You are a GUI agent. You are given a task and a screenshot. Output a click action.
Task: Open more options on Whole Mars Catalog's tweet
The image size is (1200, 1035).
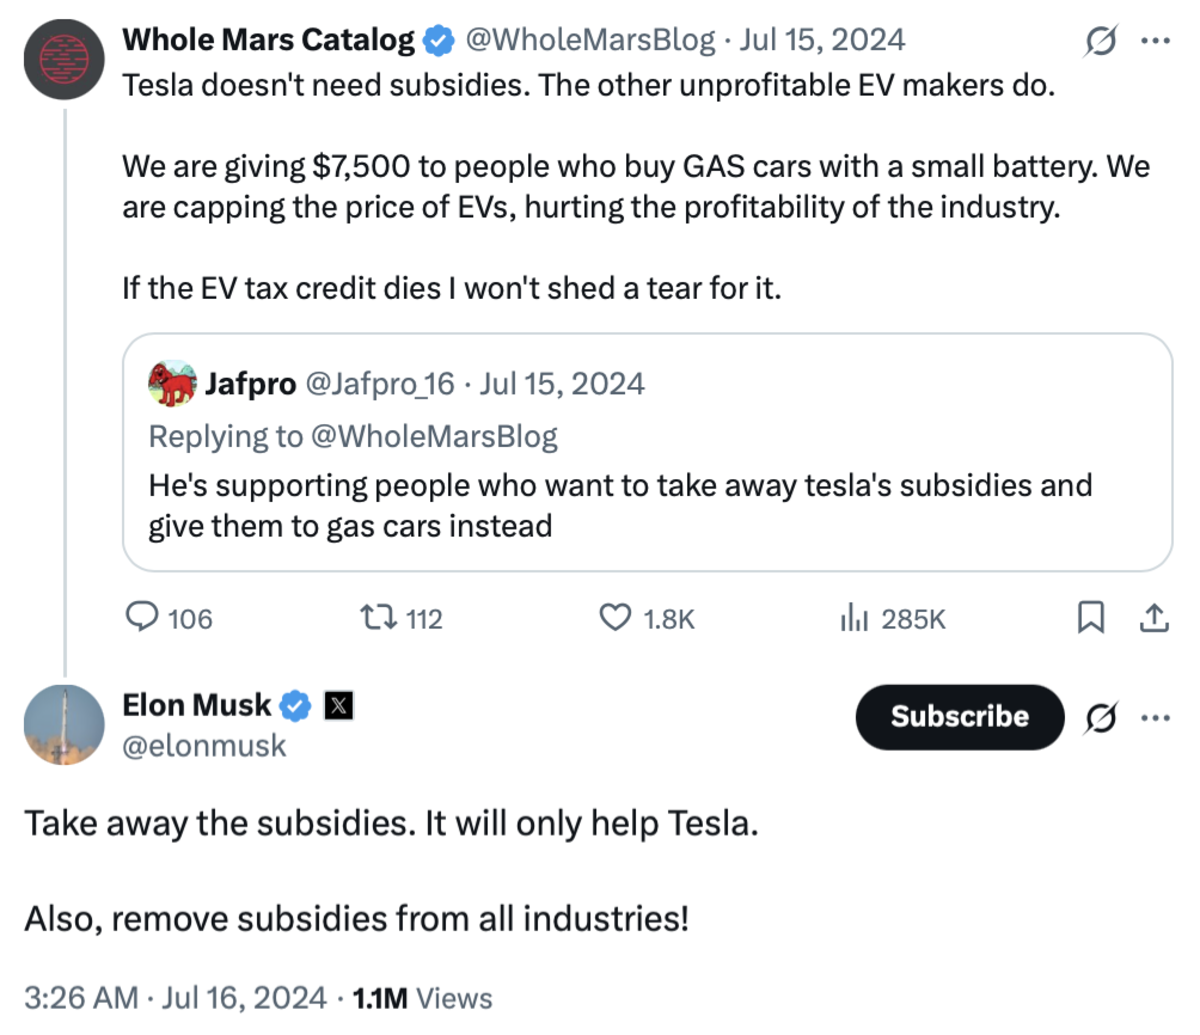(1157, 38)
